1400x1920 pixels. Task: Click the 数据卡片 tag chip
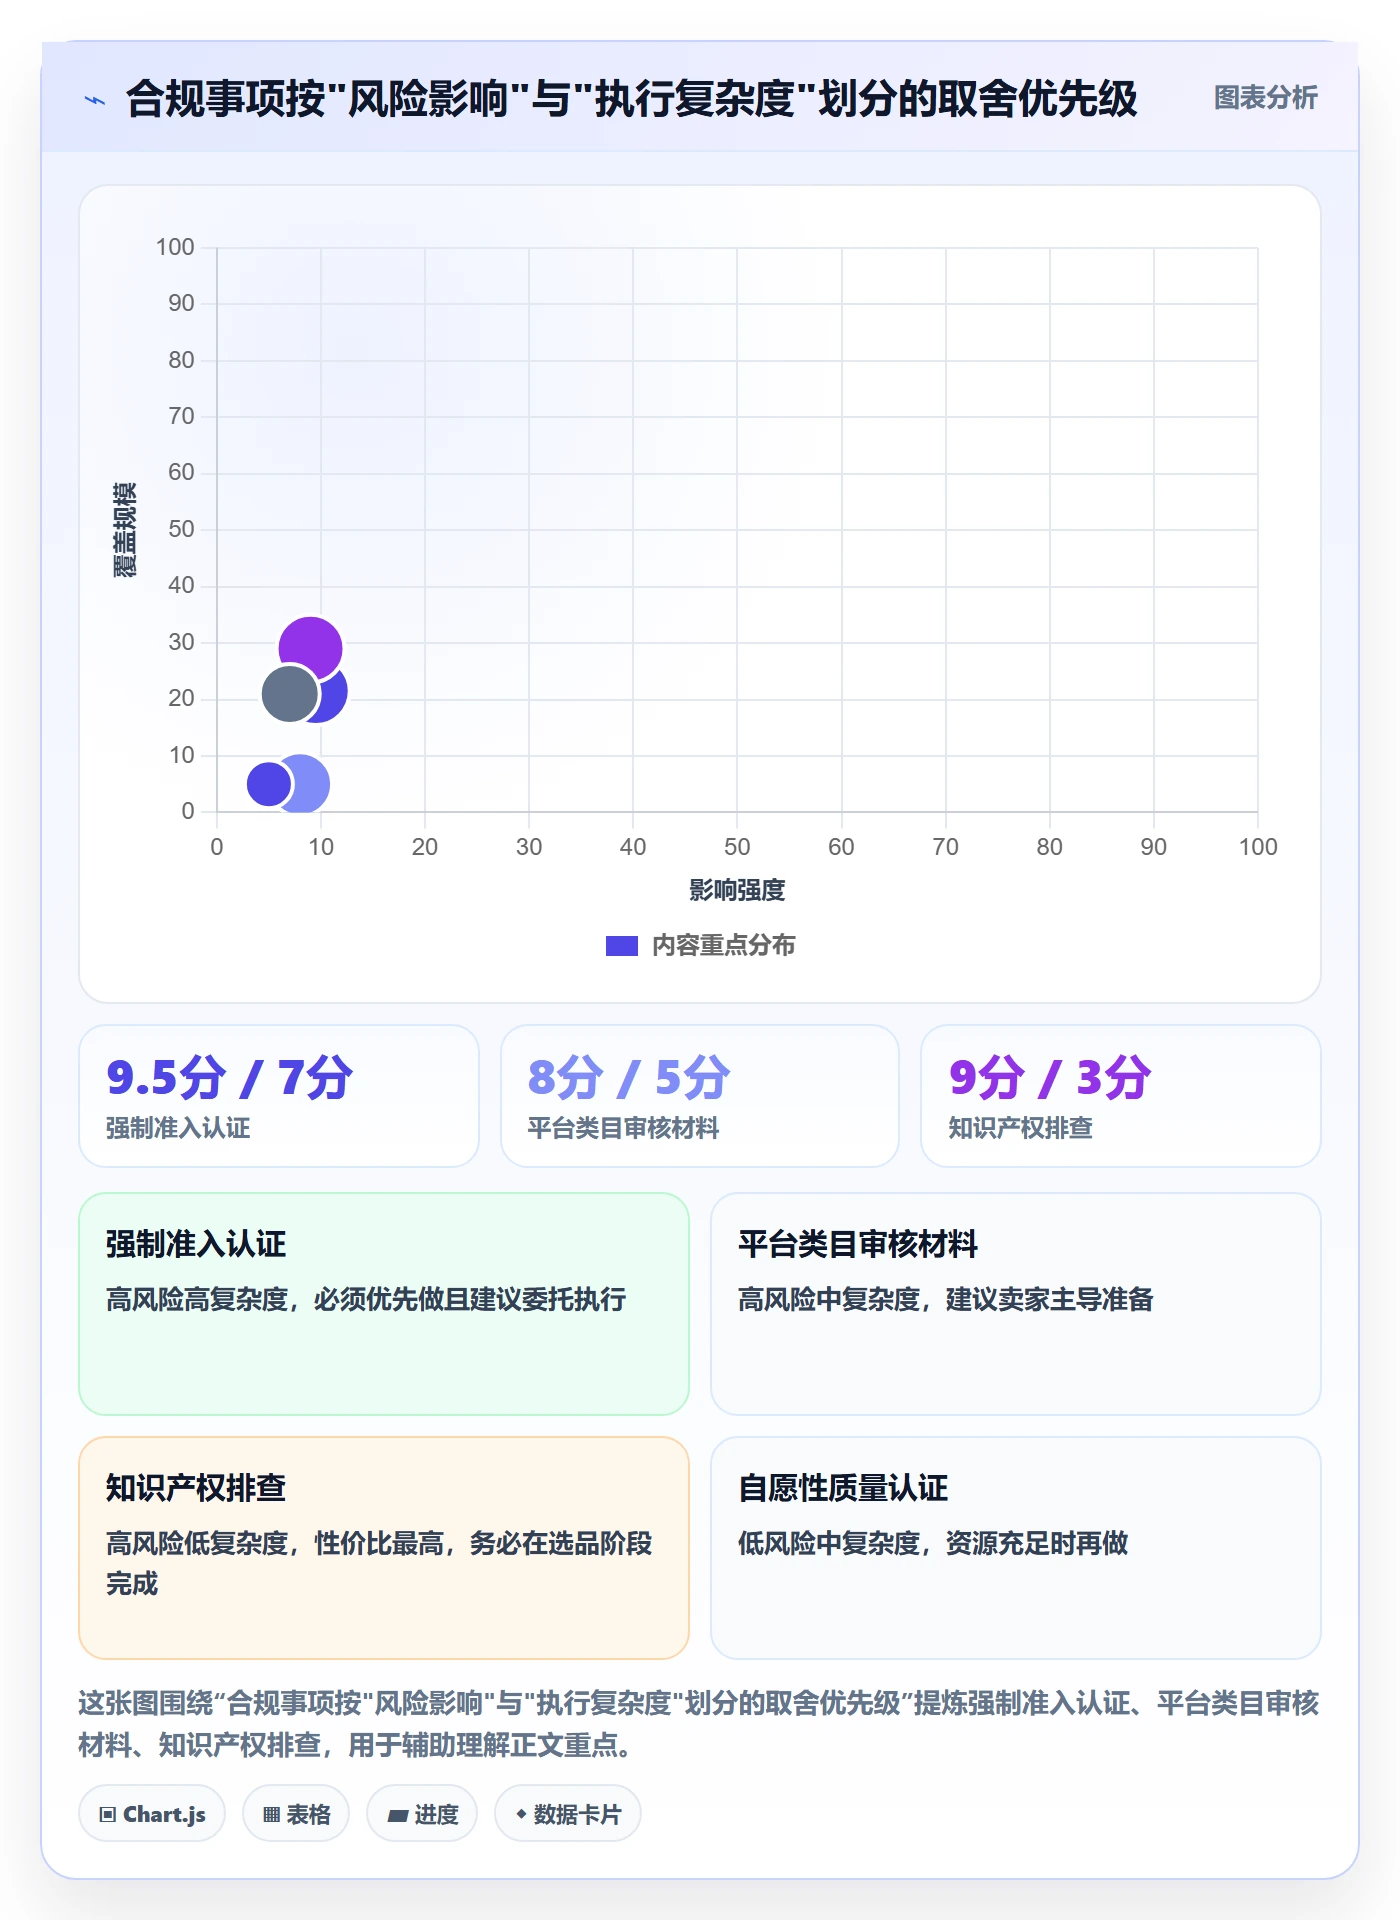568,1814
